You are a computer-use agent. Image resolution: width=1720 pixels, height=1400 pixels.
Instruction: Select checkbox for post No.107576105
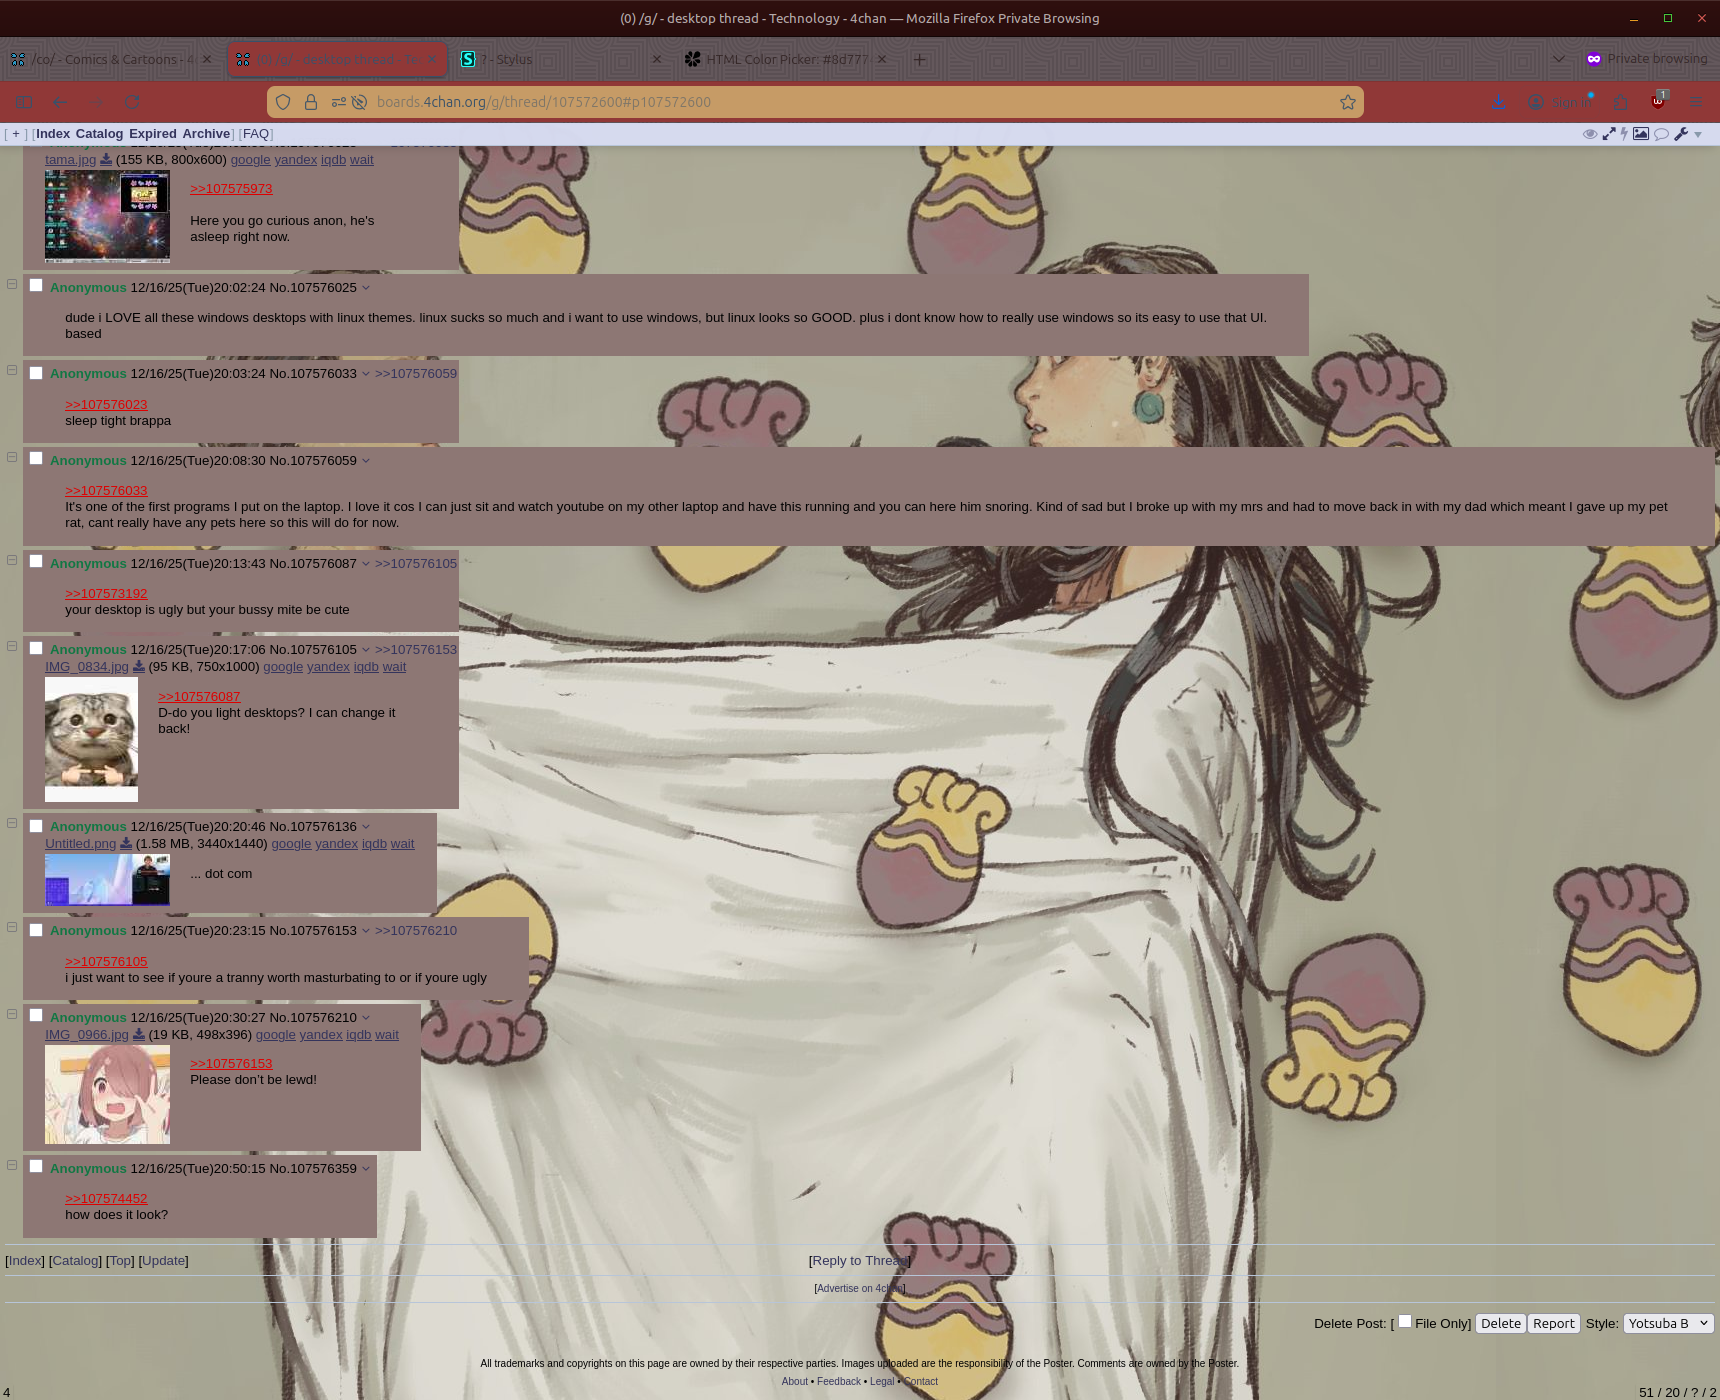point(36,648)
